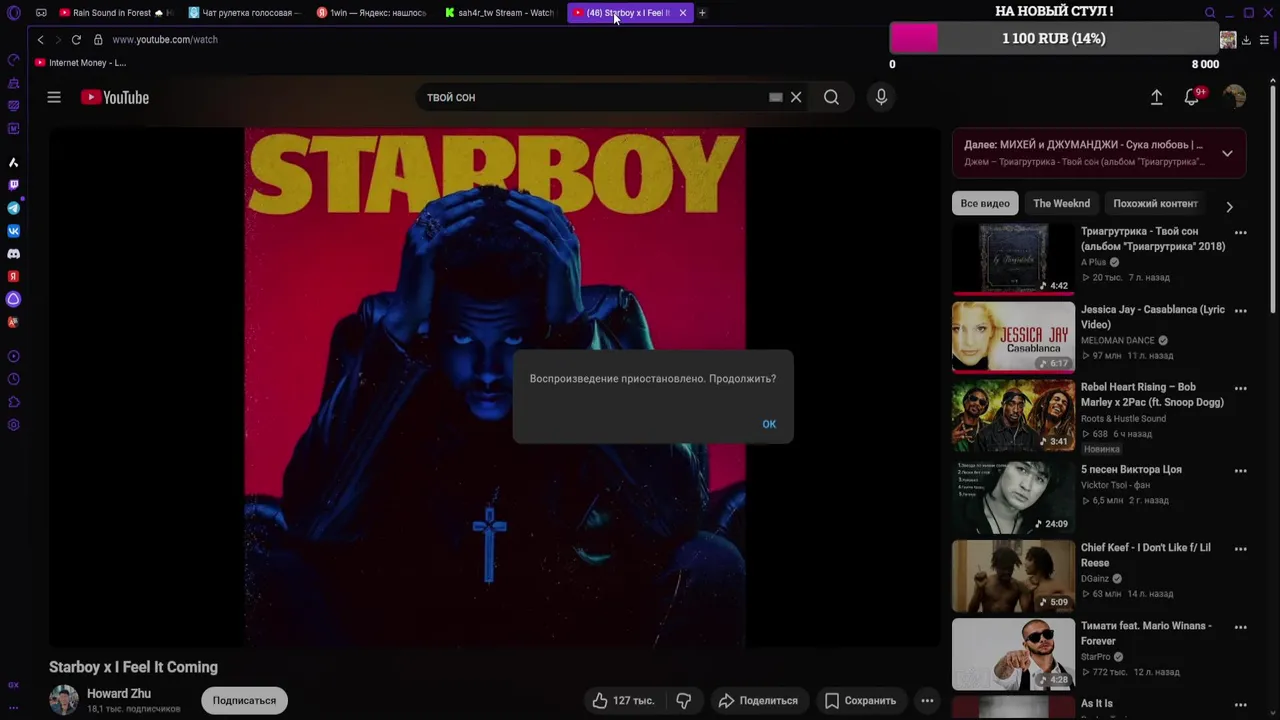This screenshot has height=720, width=1280.
Task: Open a new browser tab
Action: click(x=702, y=13)
